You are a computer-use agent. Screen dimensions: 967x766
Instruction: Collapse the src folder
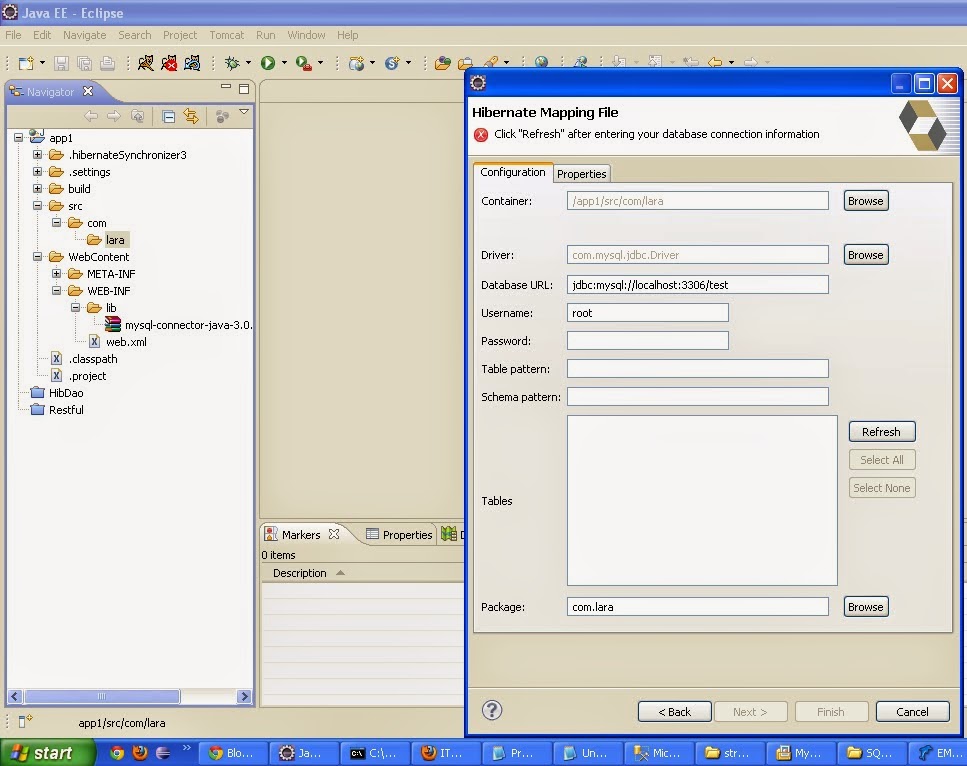(38, 205)
